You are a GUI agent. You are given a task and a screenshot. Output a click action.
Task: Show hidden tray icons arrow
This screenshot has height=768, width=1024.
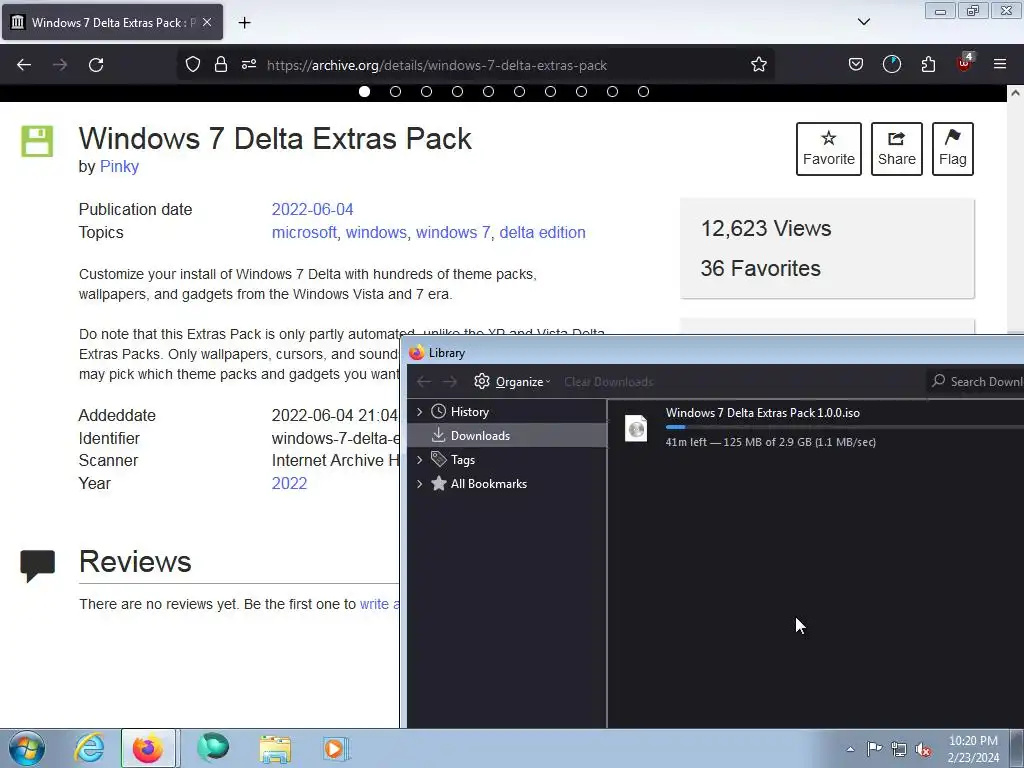click(850, 749)
